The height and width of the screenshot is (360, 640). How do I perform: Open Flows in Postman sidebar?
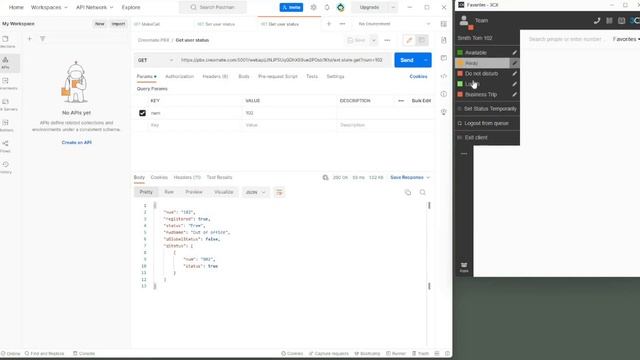tap(6, 146)
